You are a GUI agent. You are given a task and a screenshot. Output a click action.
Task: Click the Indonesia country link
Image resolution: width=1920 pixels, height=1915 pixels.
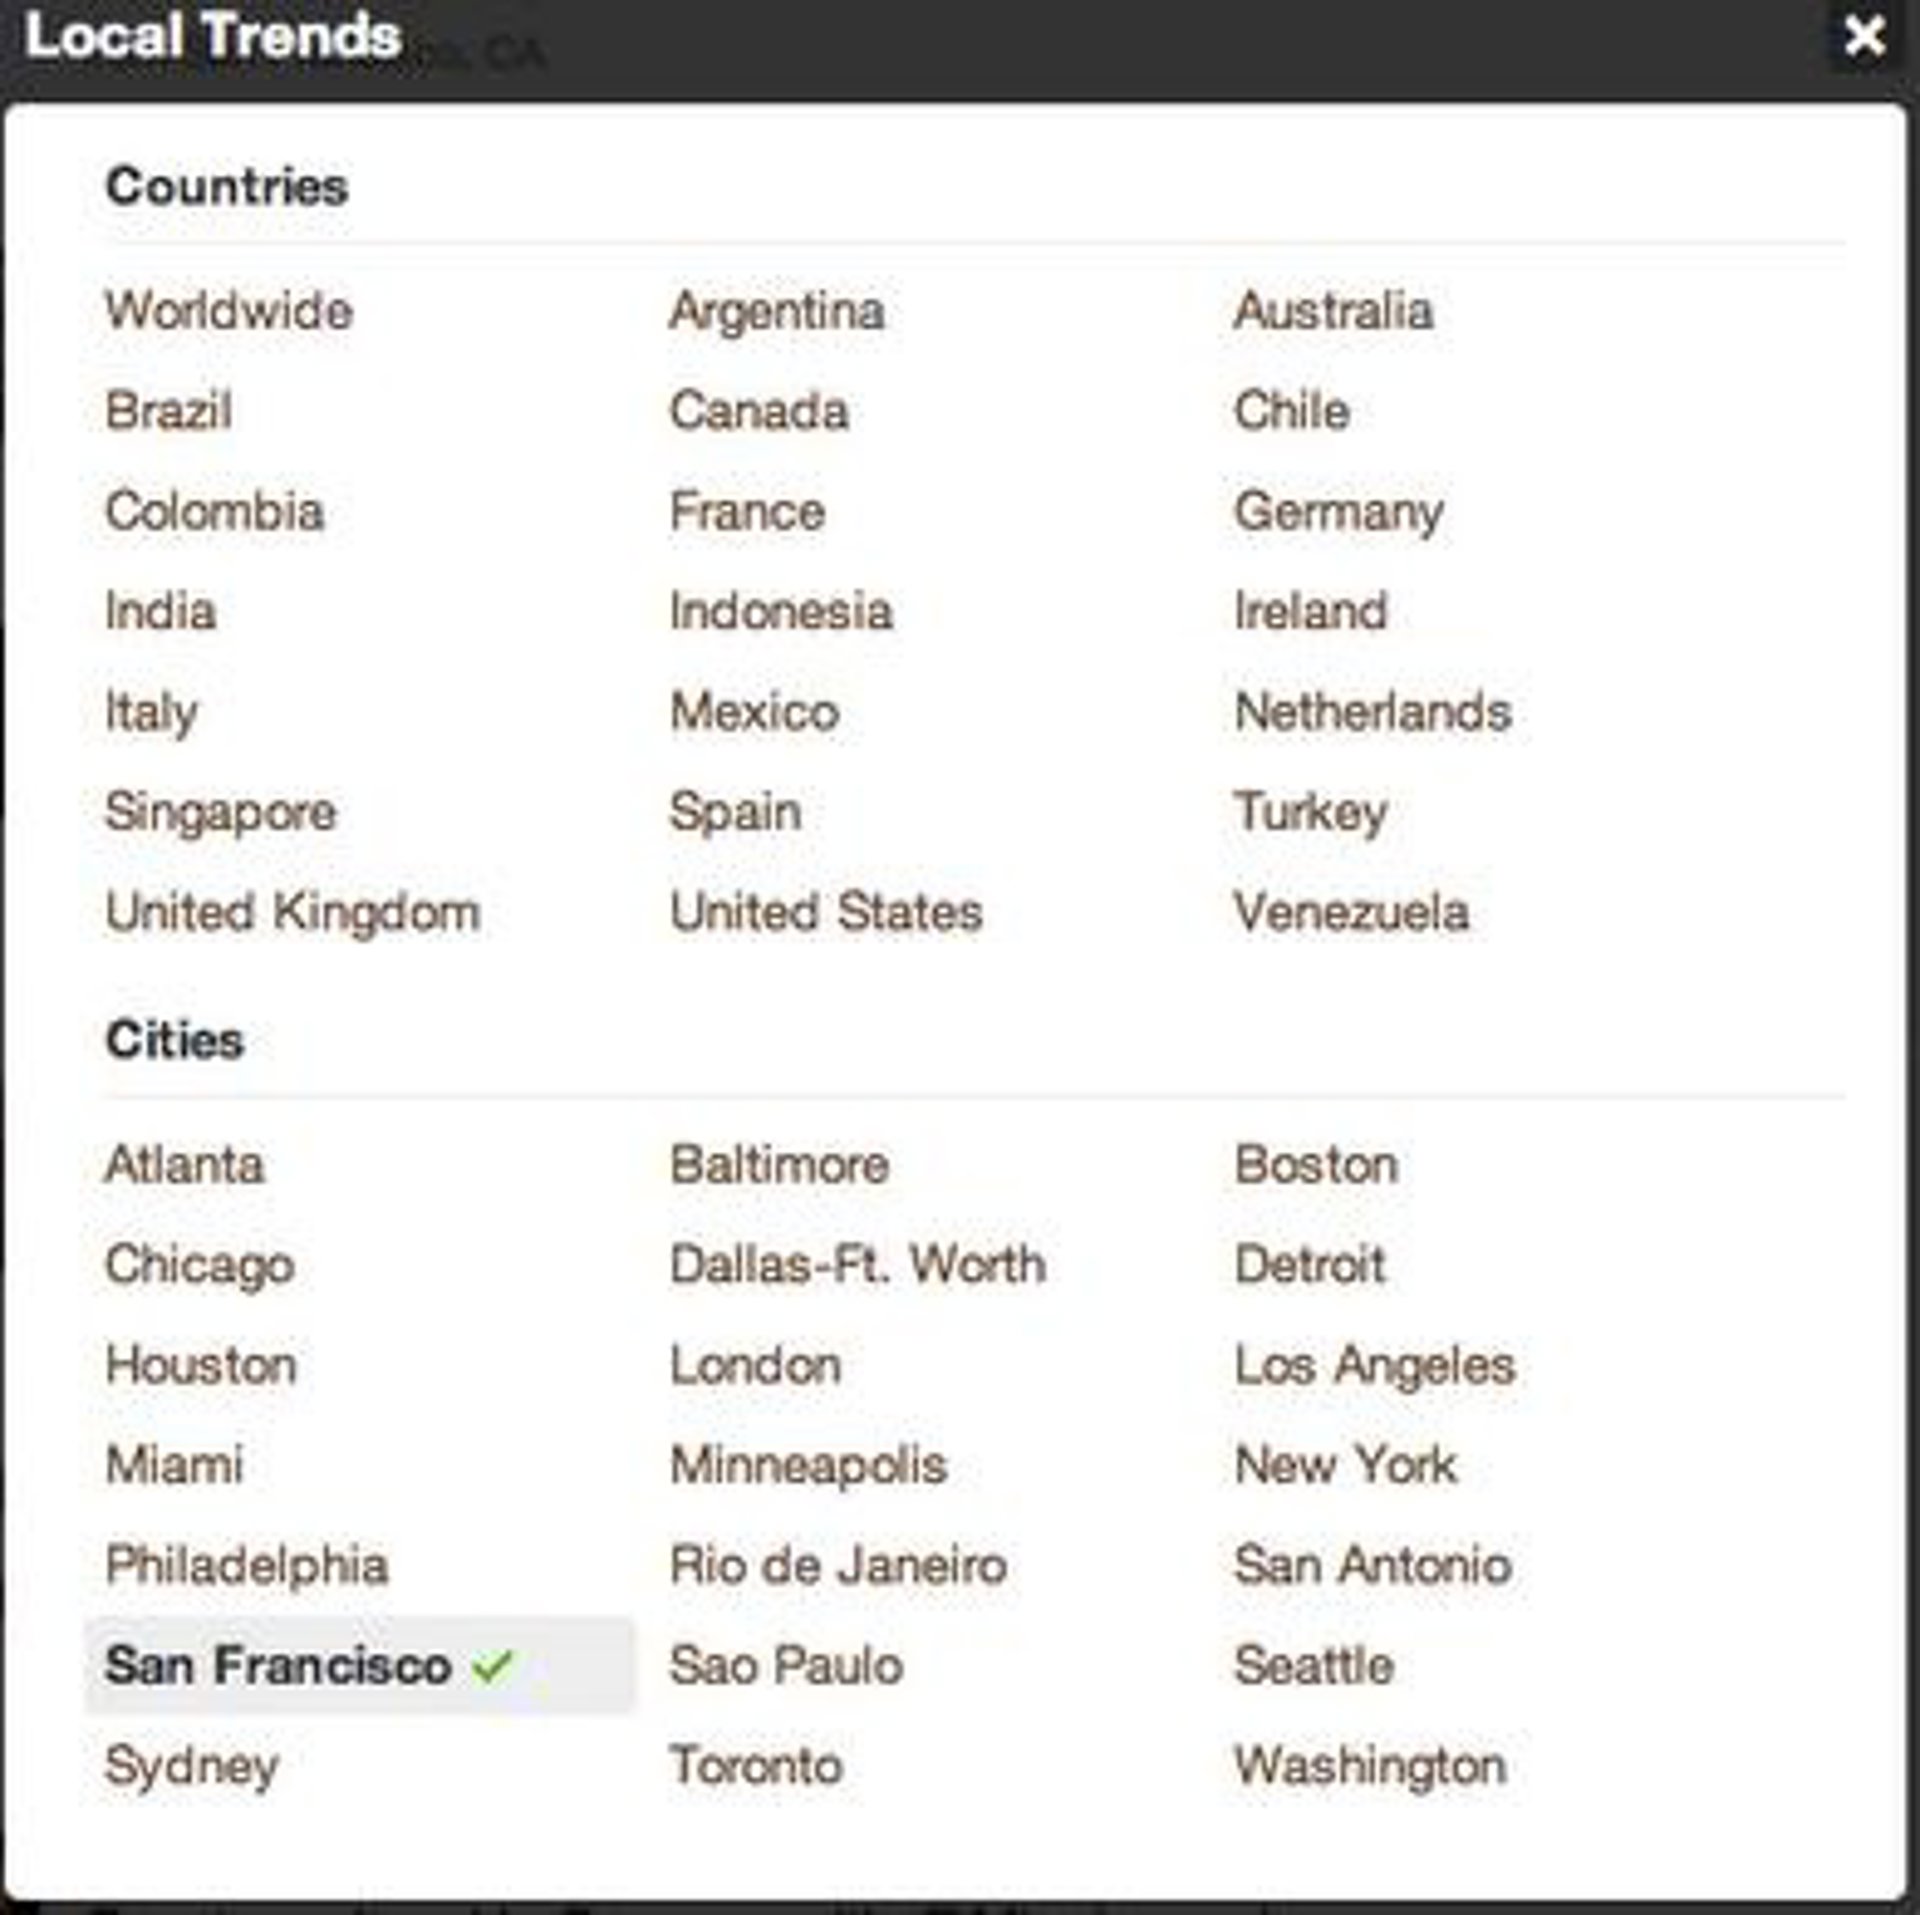tap(780, 611)
